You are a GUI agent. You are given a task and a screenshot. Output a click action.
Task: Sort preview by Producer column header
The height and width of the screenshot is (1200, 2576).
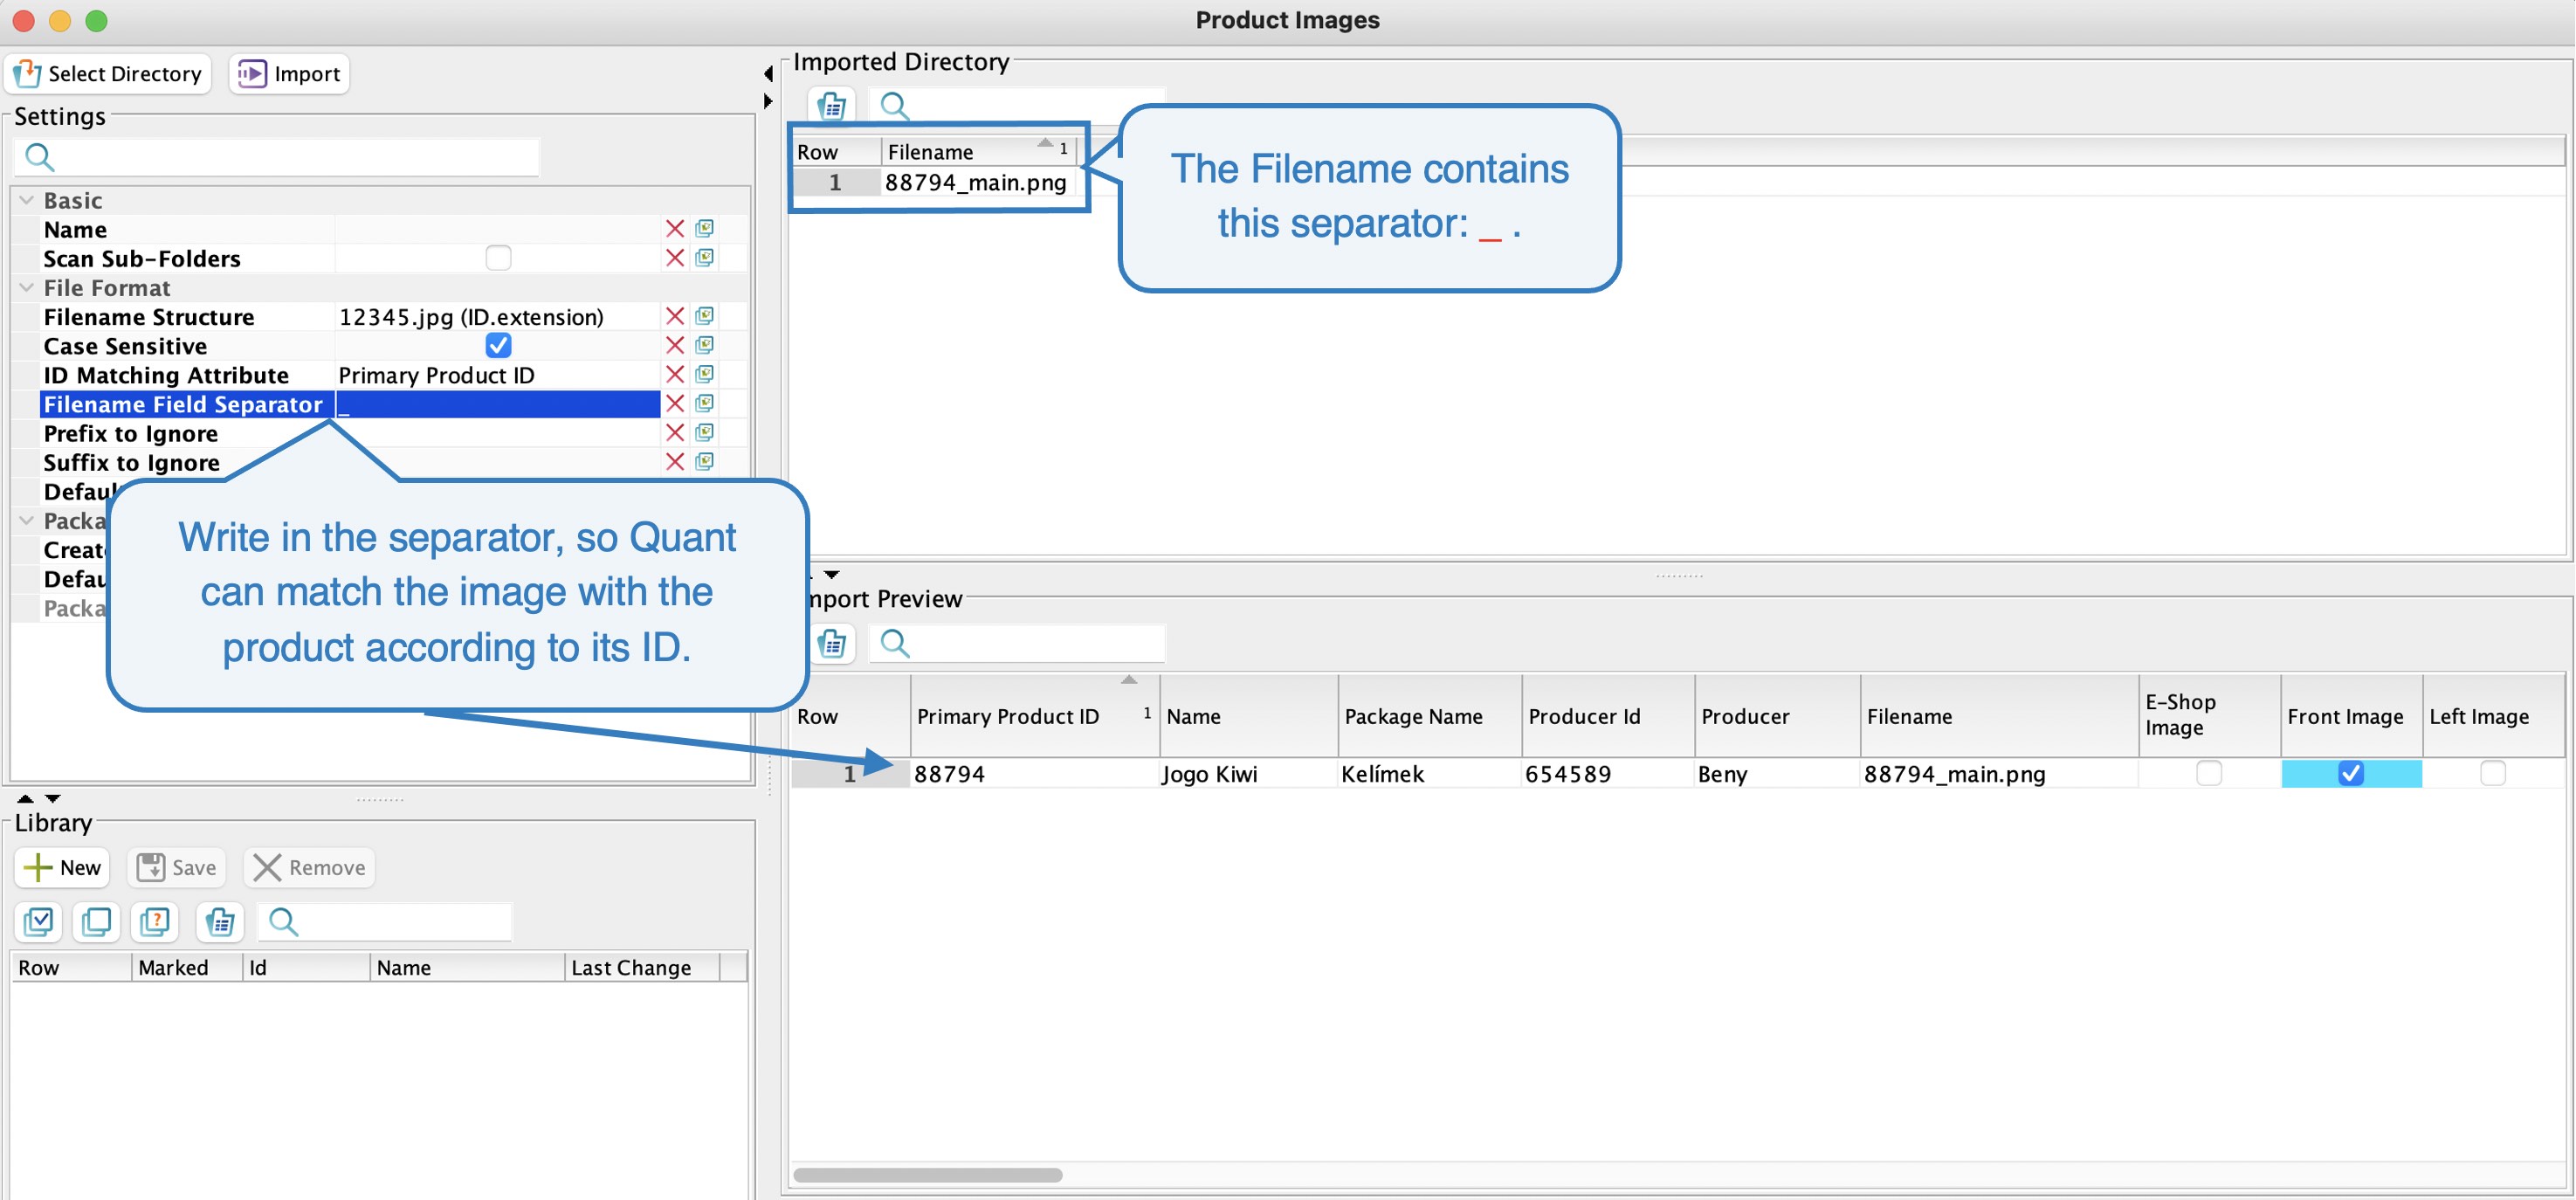1778,716
